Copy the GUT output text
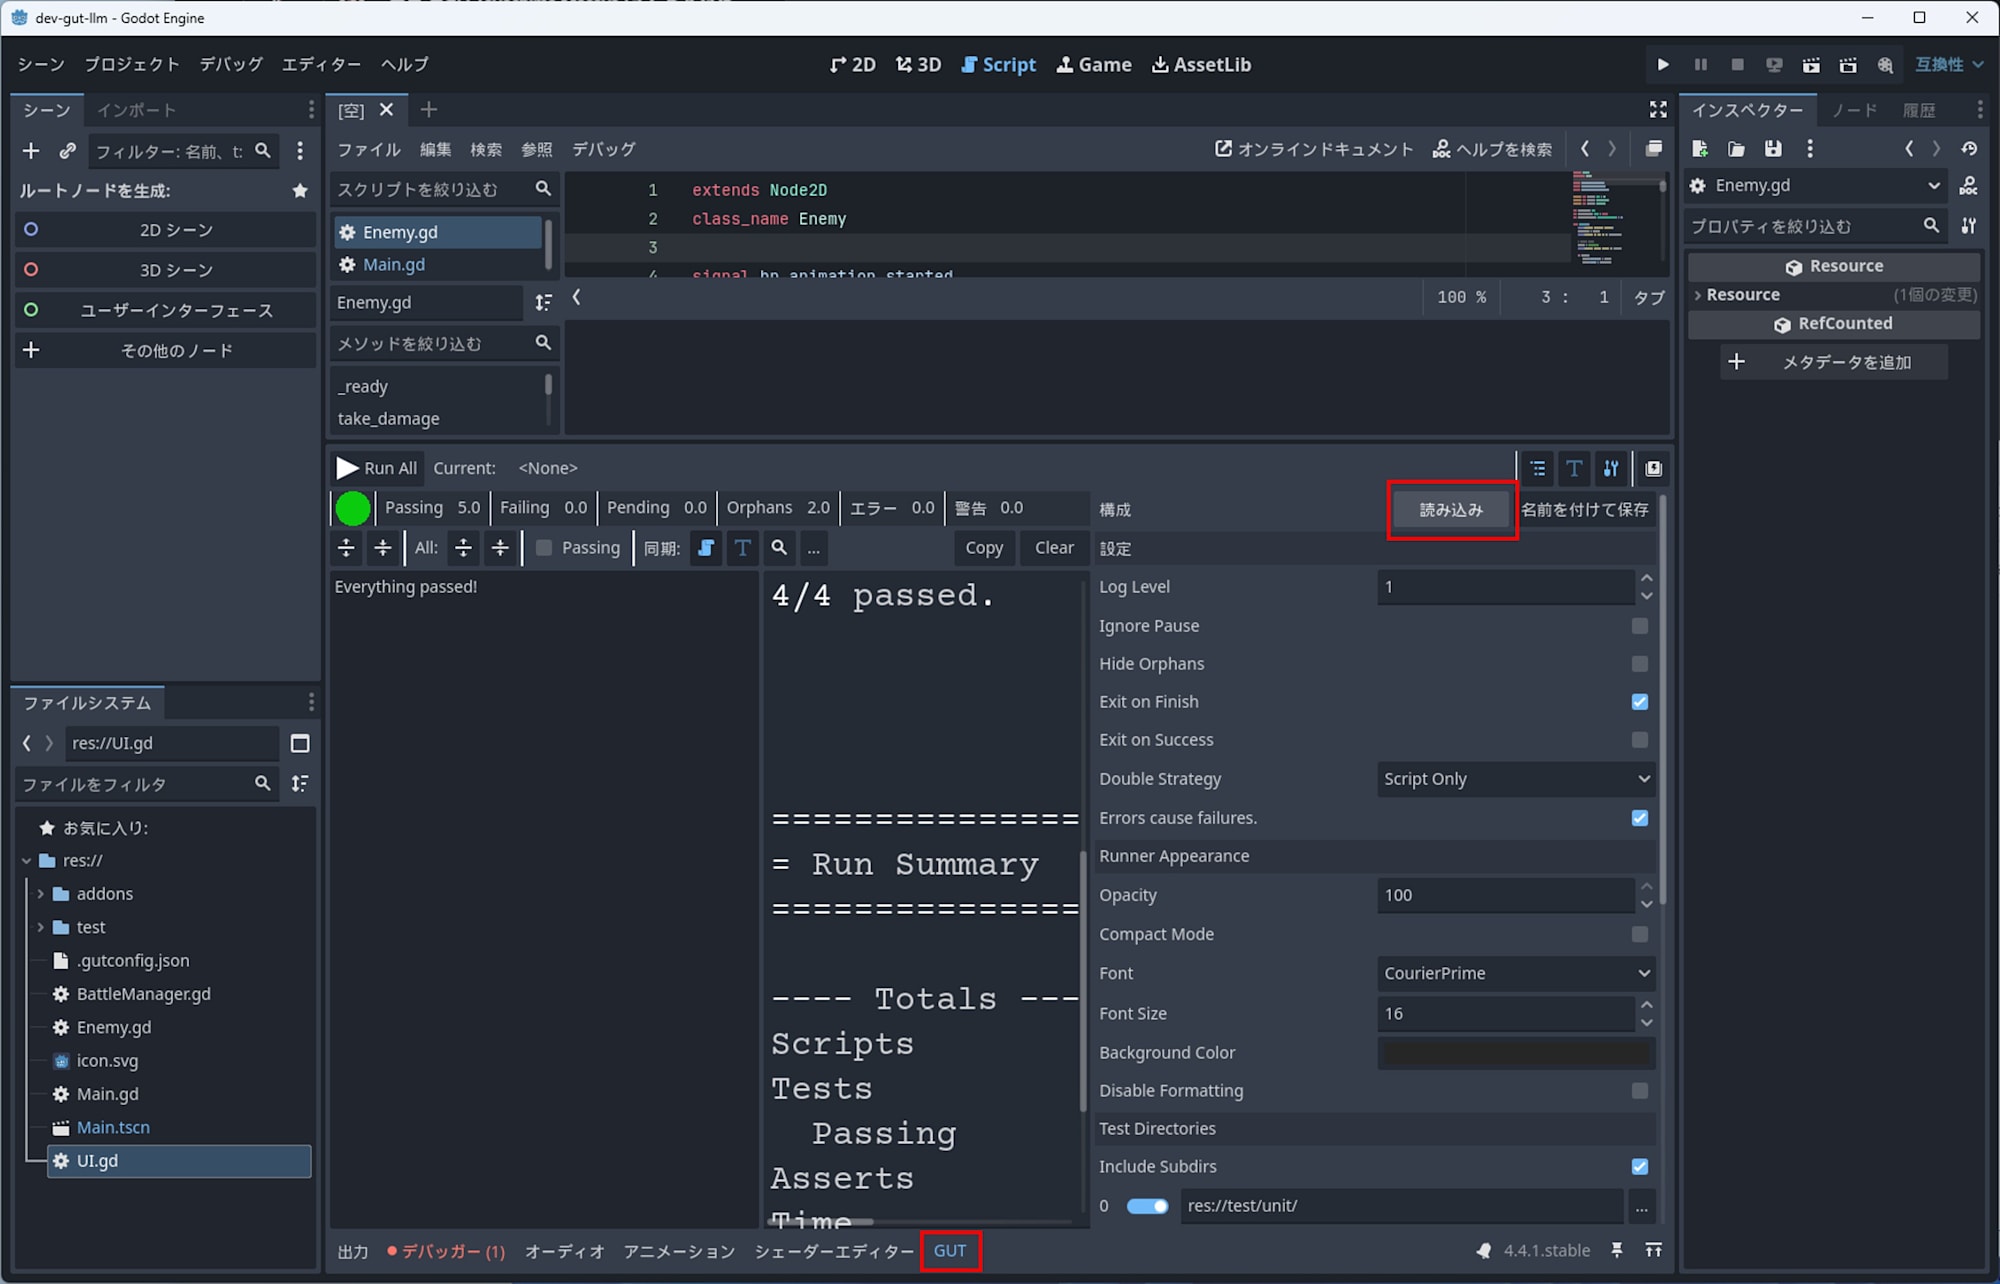2000x1284 pixels. click(984, 548)
